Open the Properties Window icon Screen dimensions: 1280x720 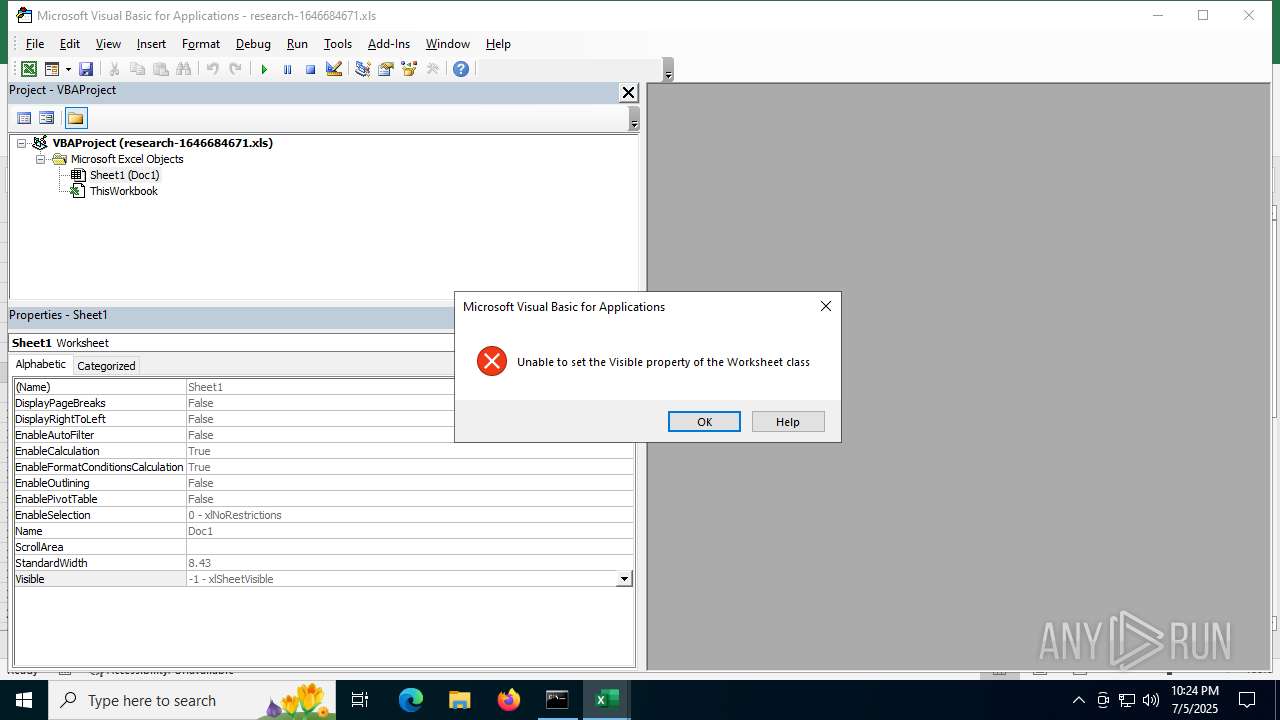(385, 69)
